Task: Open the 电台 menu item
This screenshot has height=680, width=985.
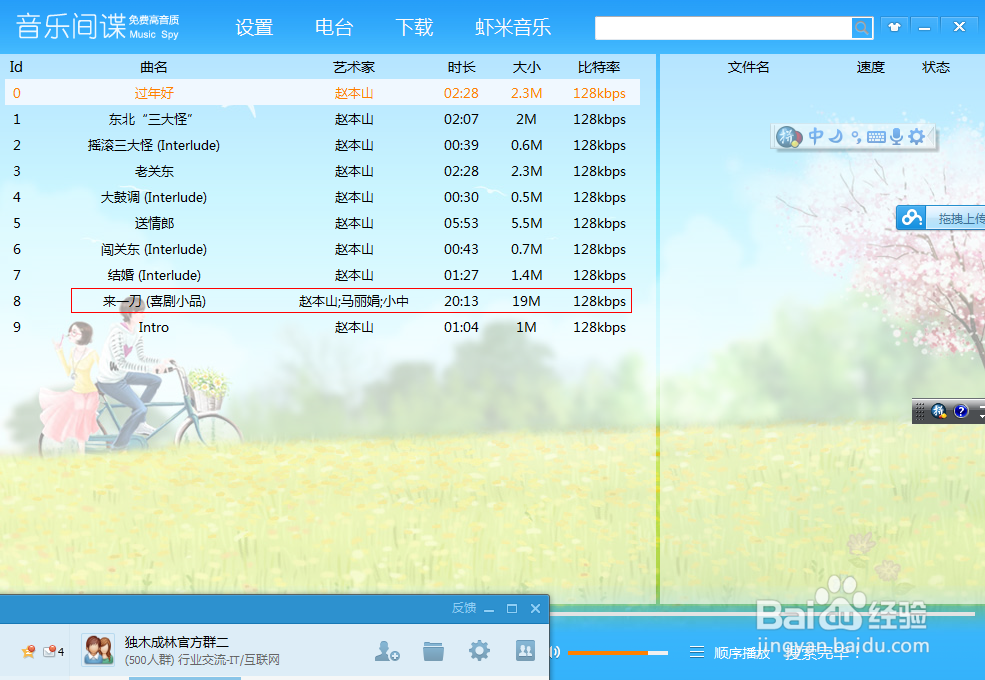Action: 334,27
